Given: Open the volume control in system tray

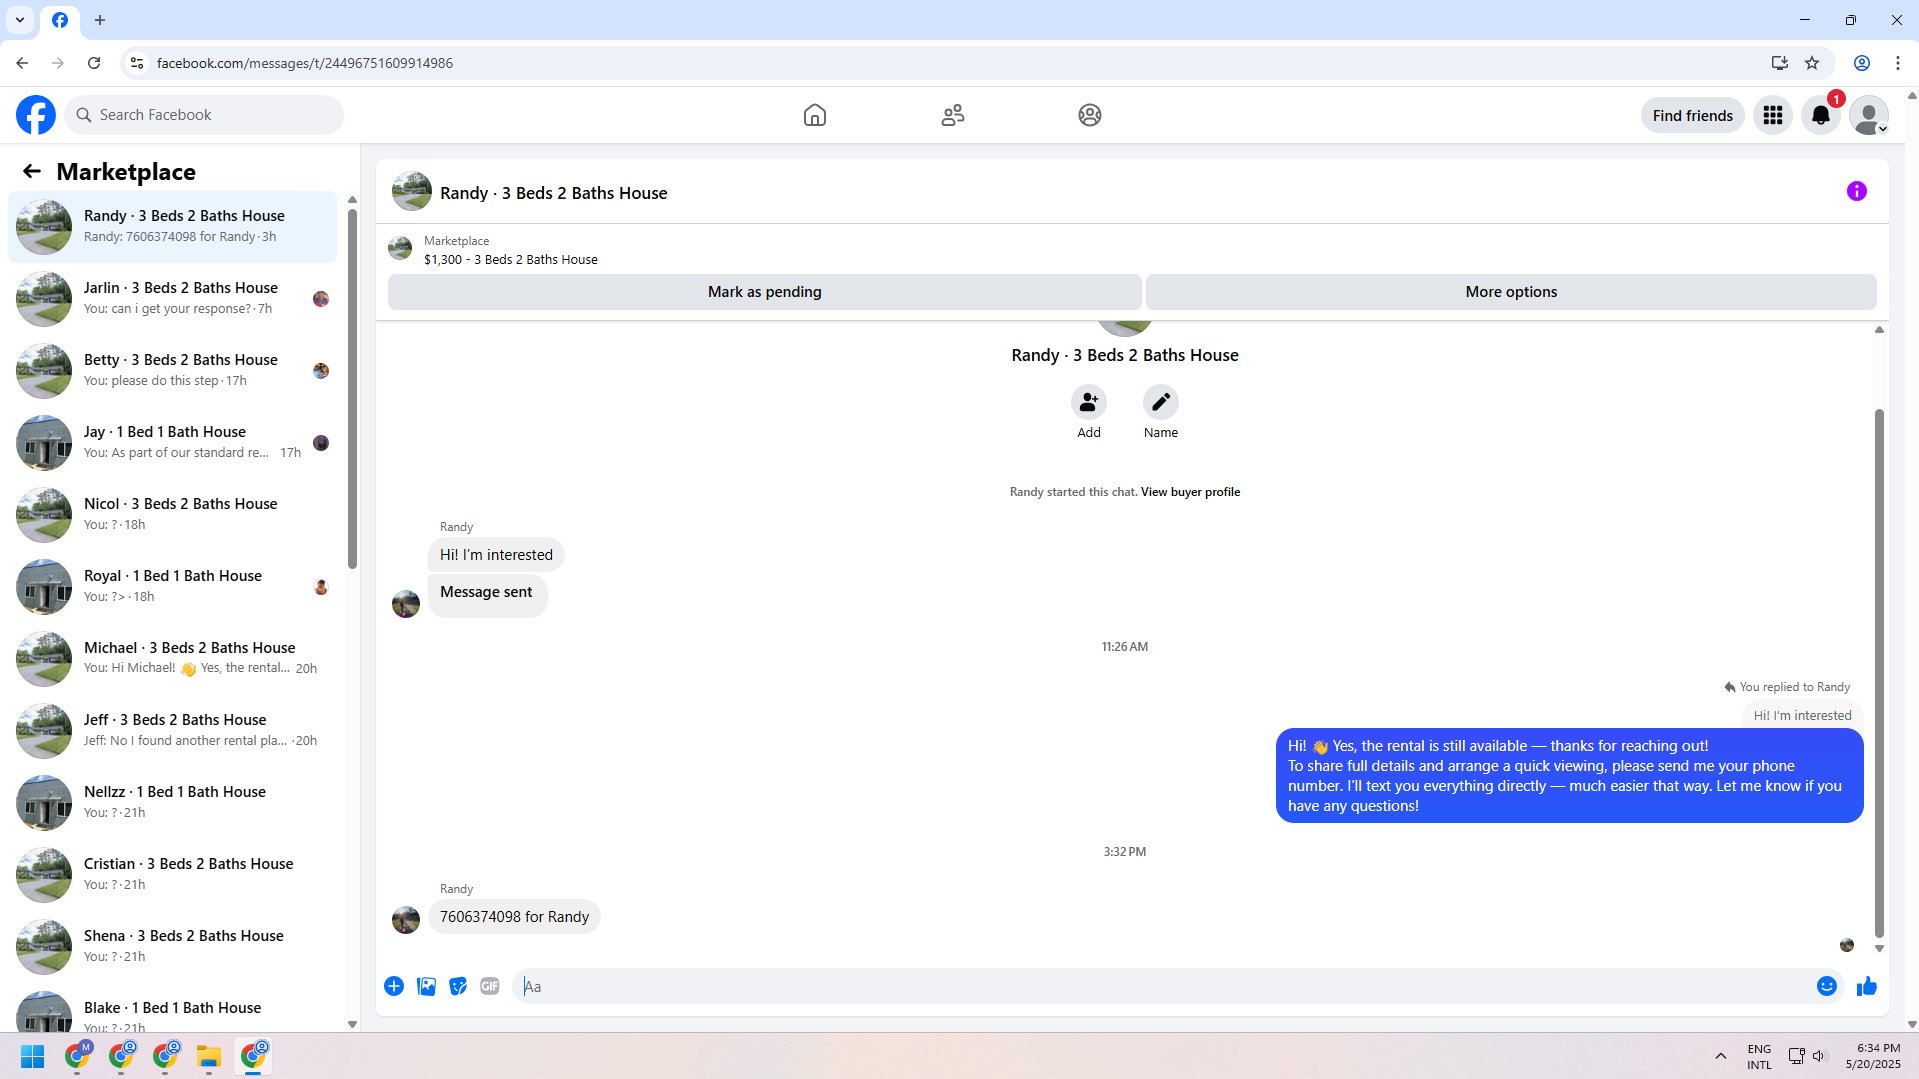Looking at the screenshot, I should (1819, 1056).
